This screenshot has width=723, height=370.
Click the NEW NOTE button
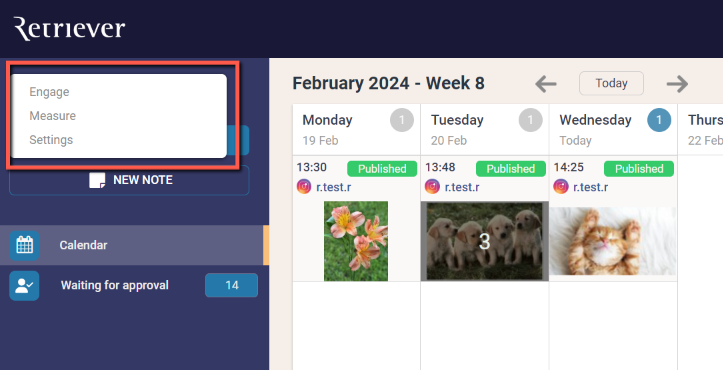coord(129,180)
